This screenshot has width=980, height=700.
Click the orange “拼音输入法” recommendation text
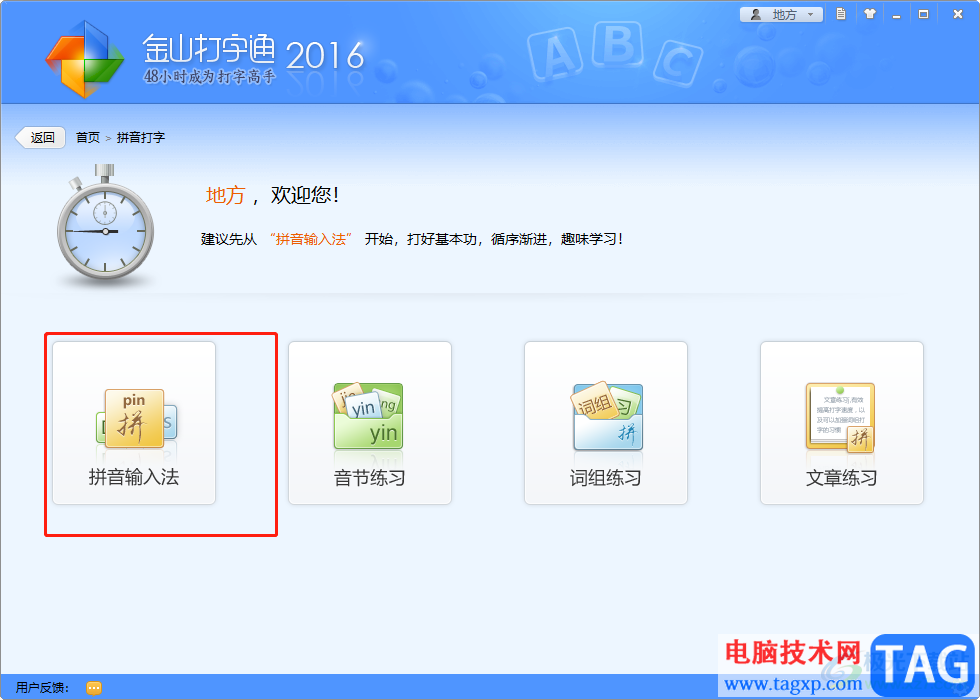(x=311, y=239)
